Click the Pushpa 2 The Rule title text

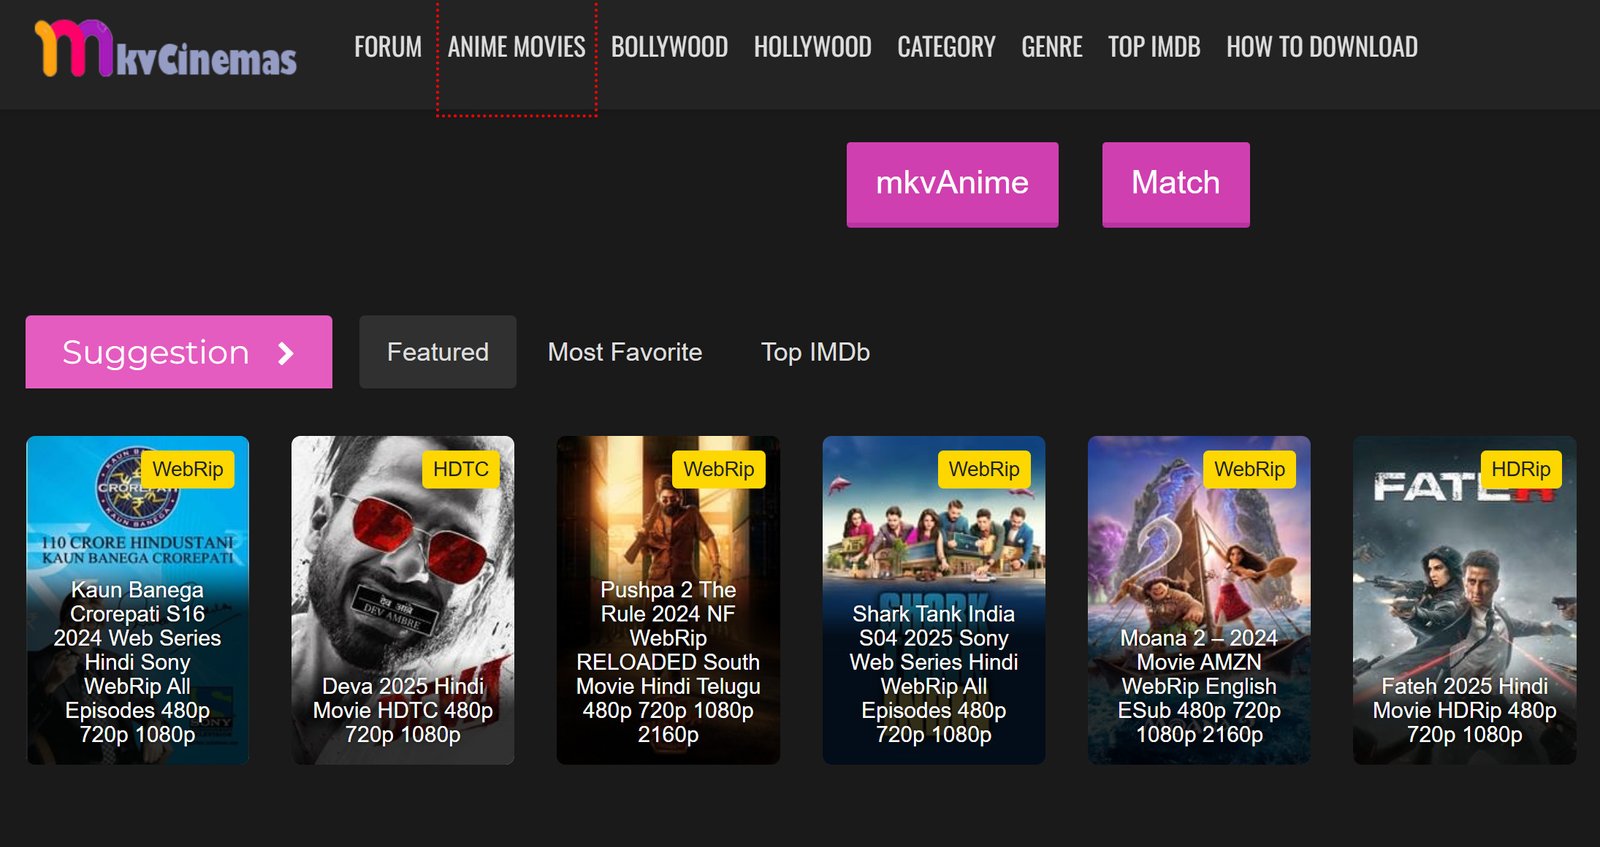(668, 662)
